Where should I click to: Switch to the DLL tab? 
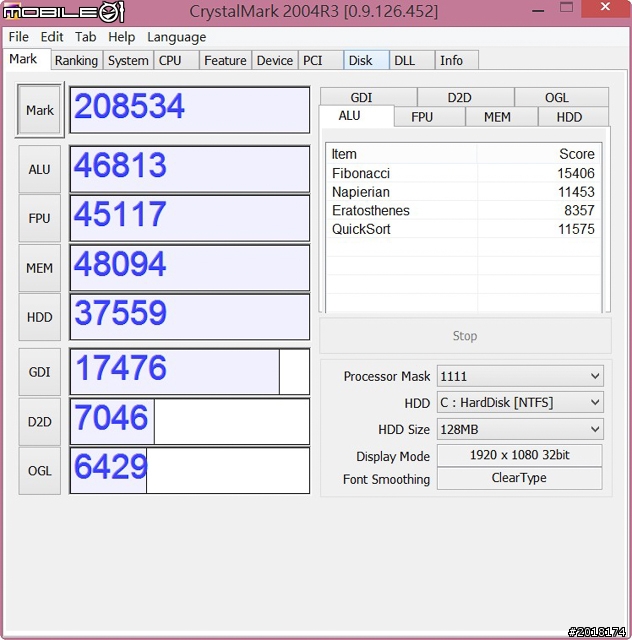[x=412, y=60]
